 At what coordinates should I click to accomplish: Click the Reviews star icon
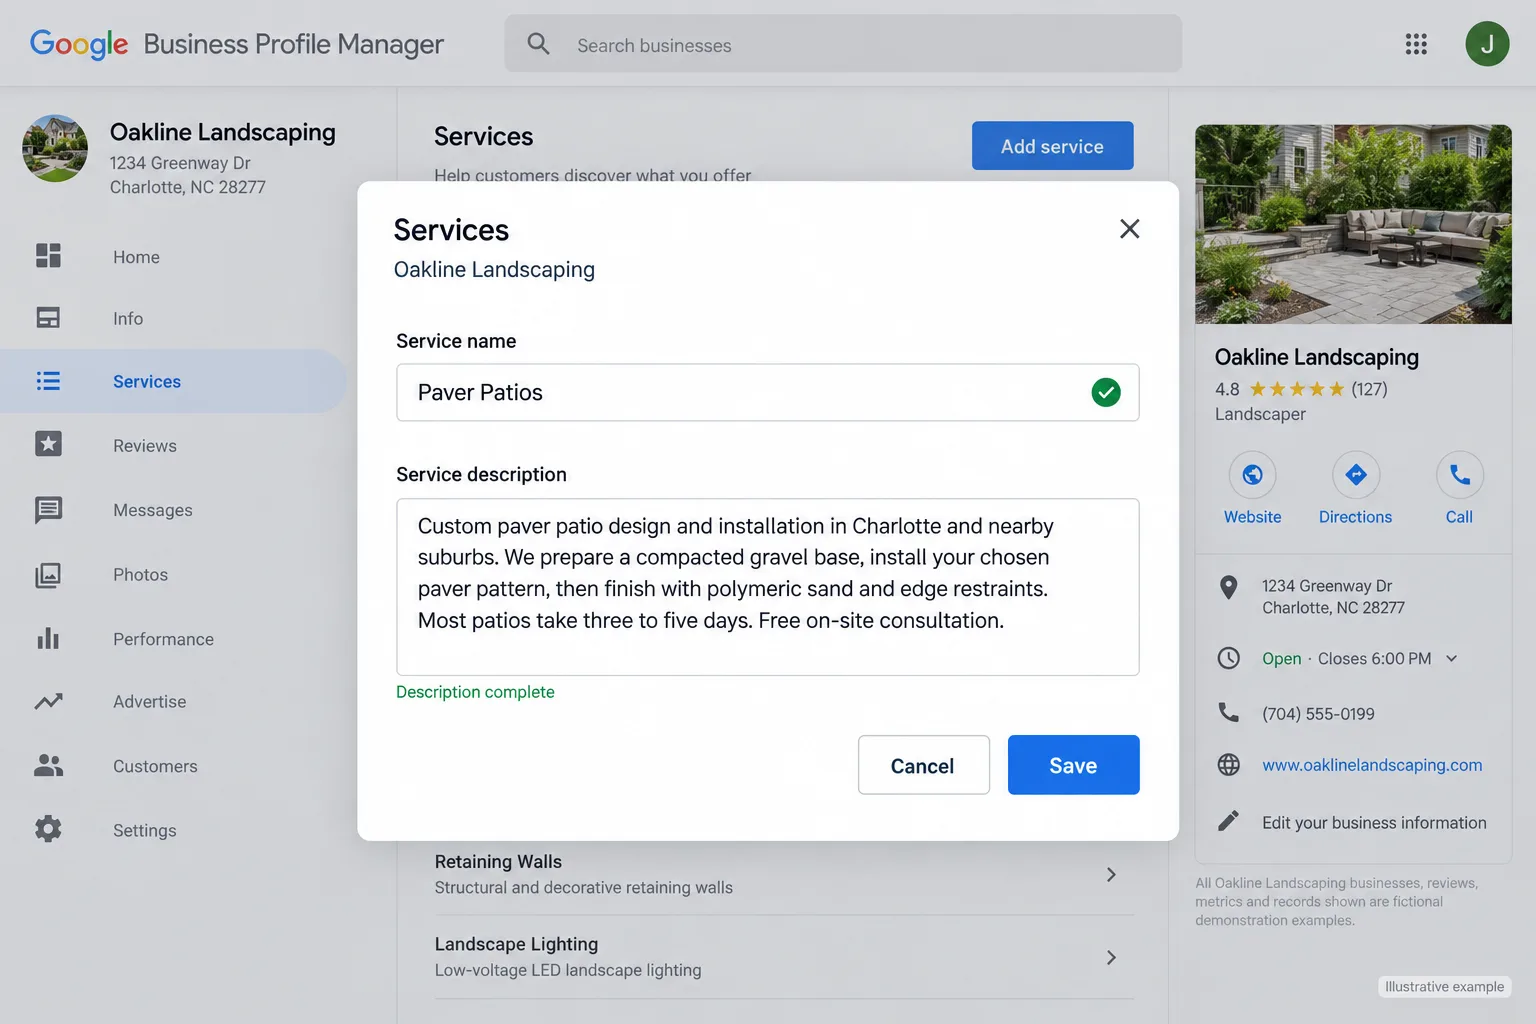pos(48,444)
